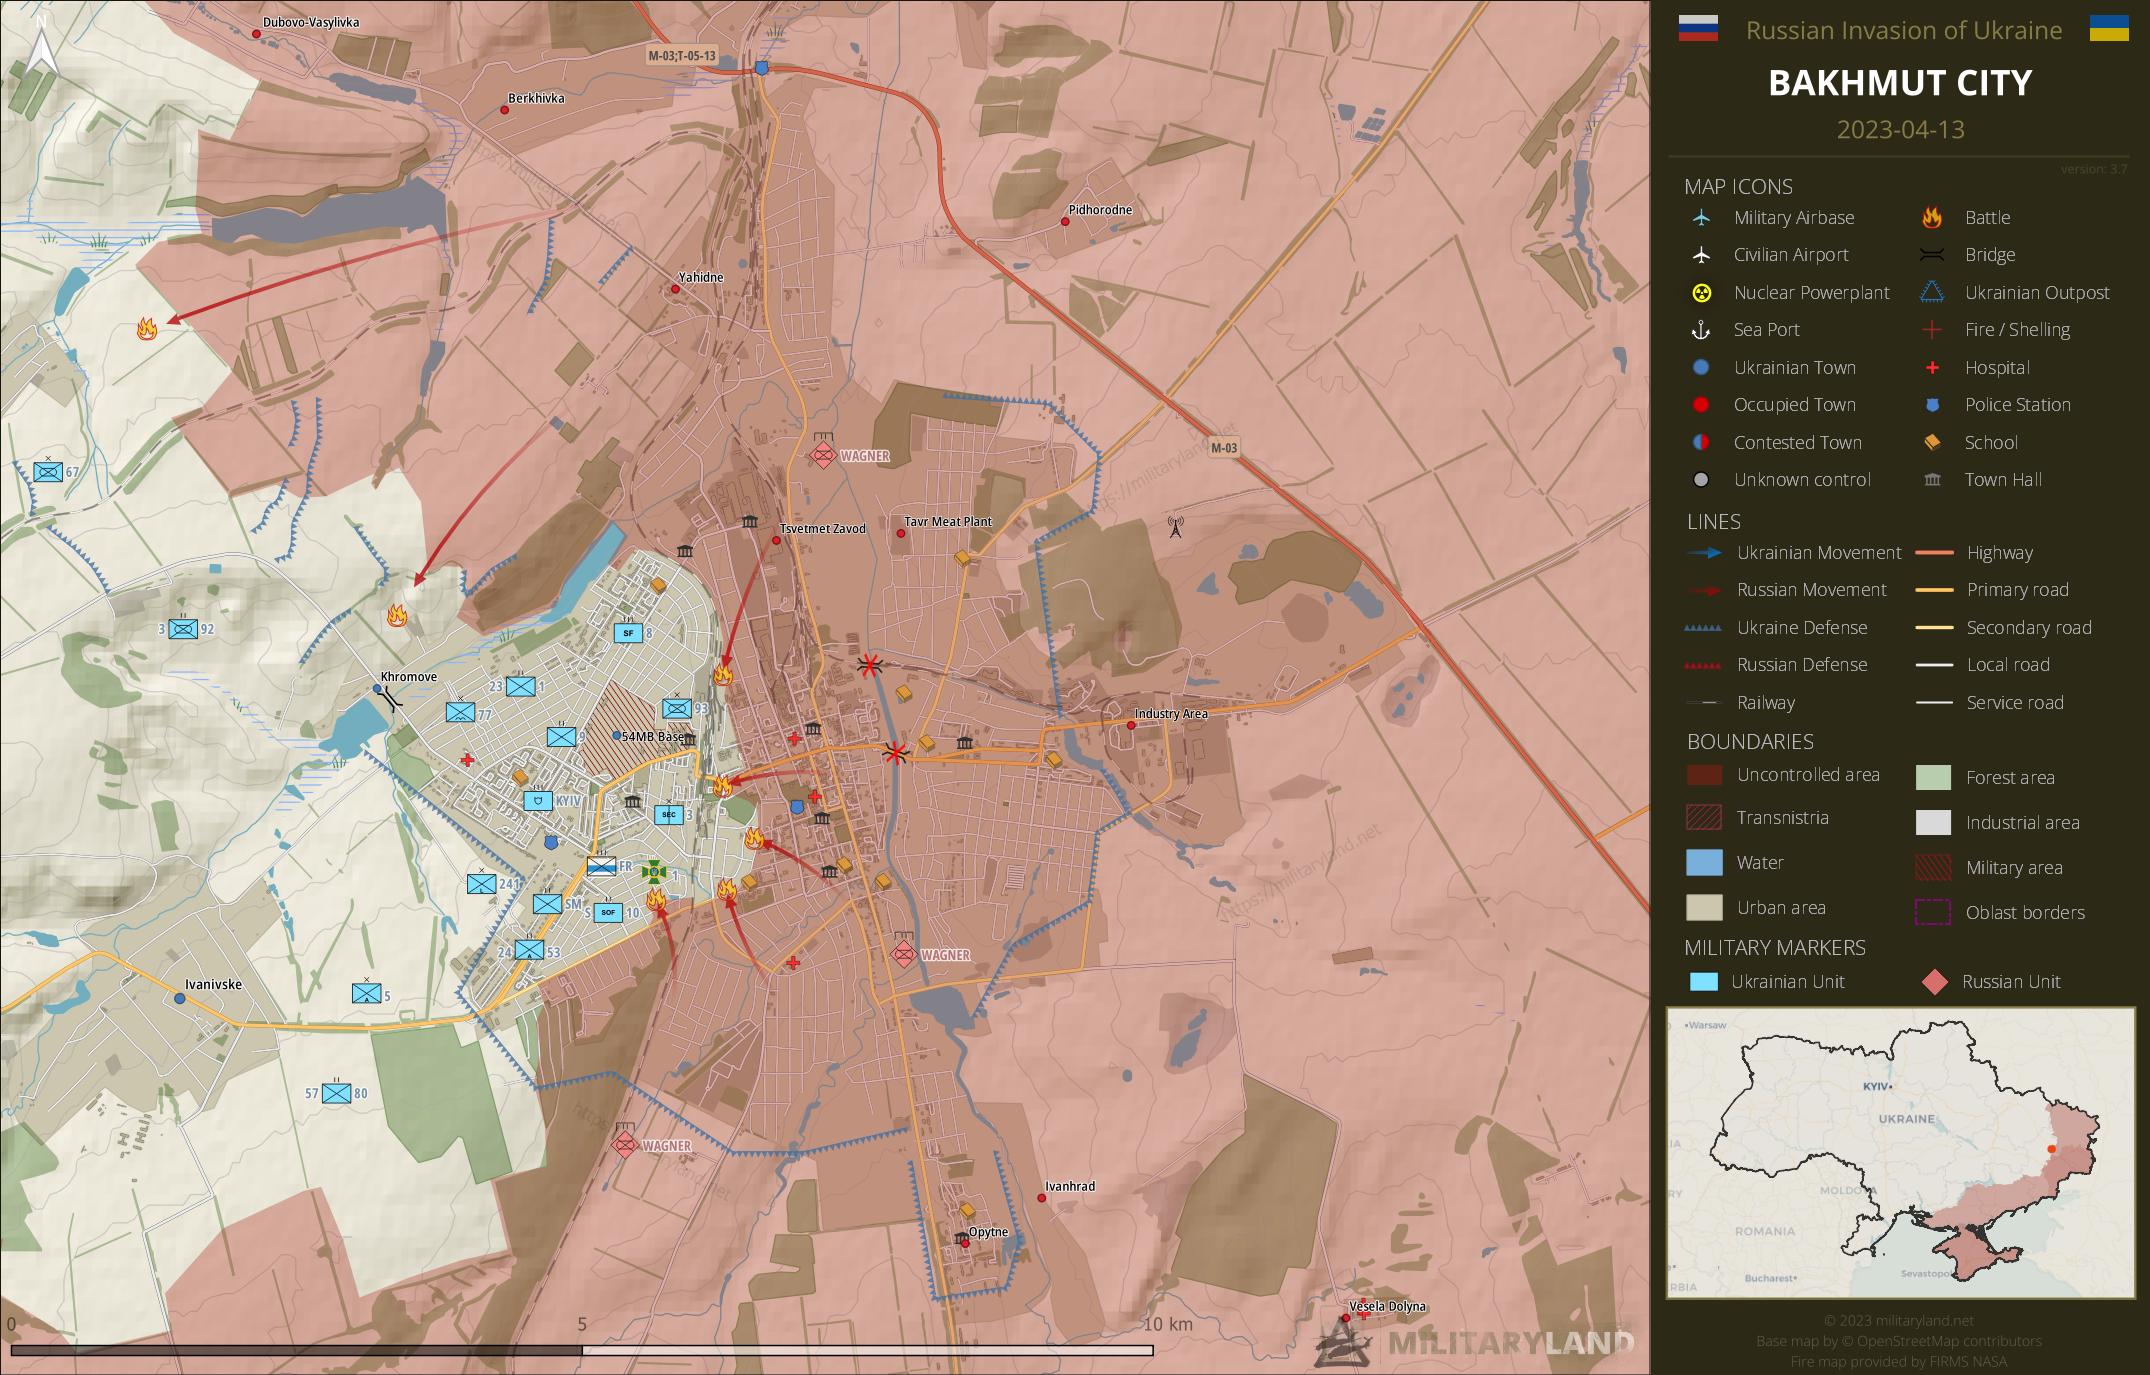Click the Ivanivske town label
This screenshot has width=2150, height=1375.
[x=214, y=984]
